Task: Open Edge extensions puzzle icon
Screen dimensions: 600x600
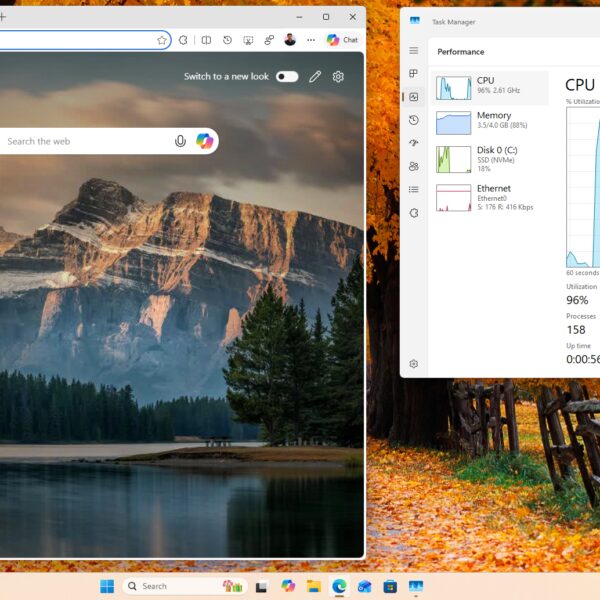Action: pos(183,40)
